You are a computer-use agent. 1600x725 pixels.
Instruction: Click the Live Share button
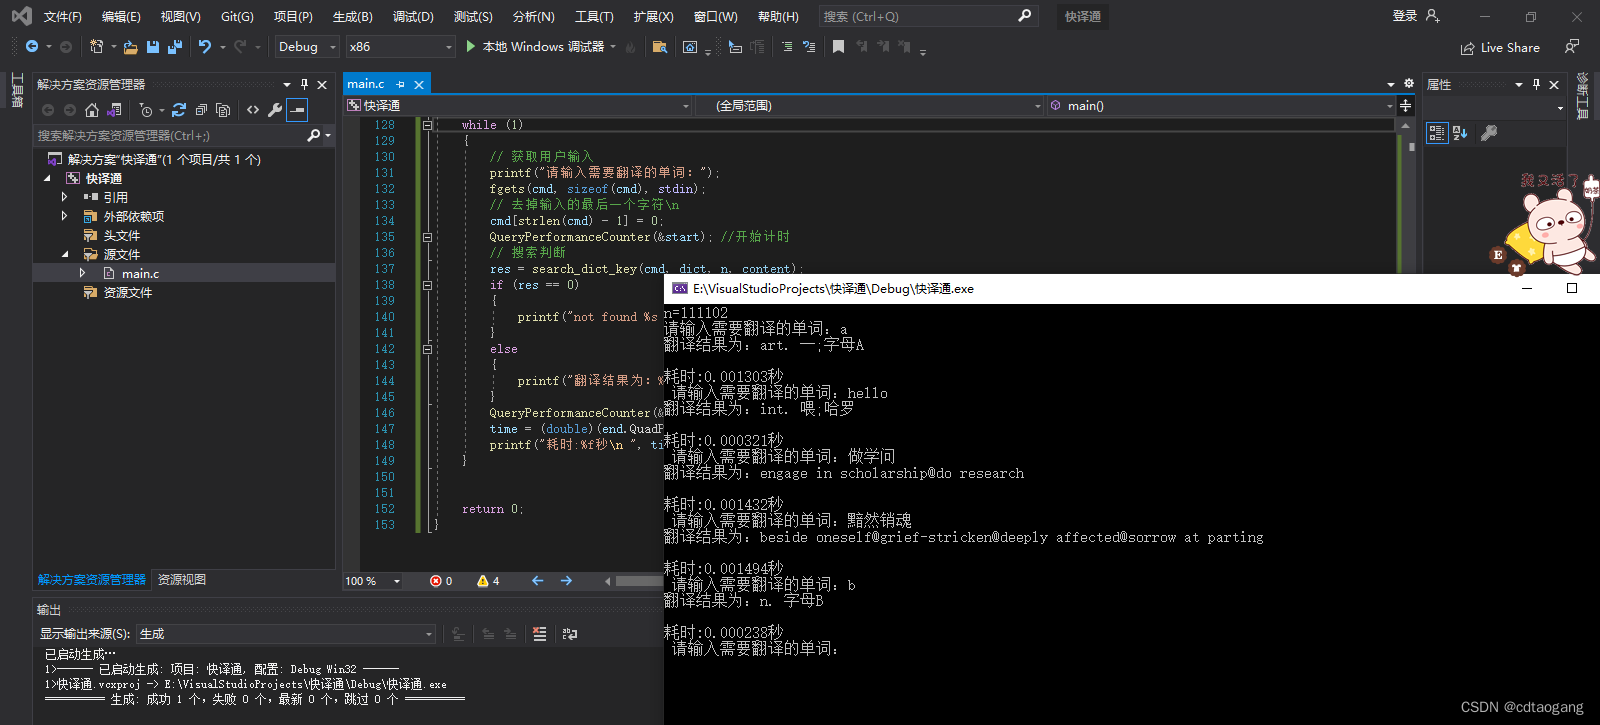[1500, 47]
